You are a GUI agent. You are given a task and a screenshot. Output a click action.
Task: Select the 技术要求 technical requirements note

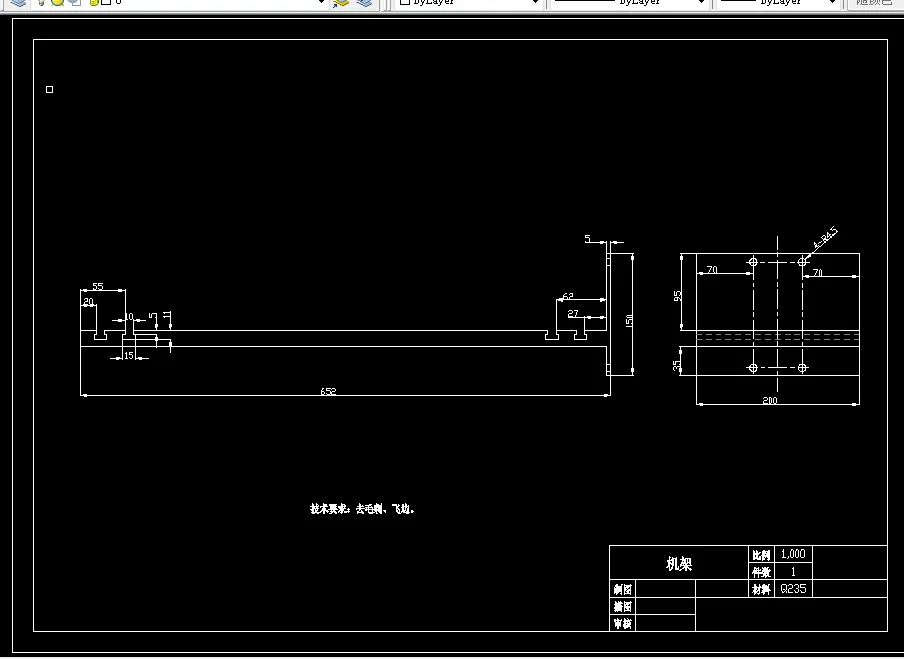point(362,509)
